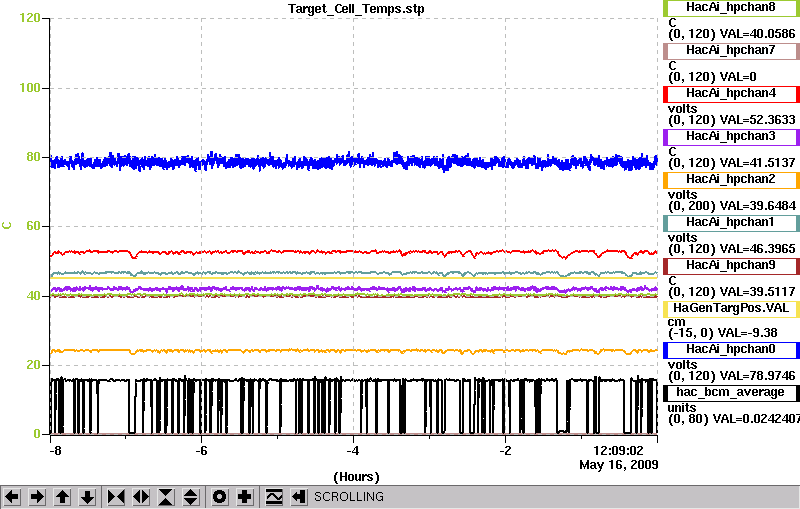Select the HaGenTargPos.VAL legend entry

click(x=731, y=309)
